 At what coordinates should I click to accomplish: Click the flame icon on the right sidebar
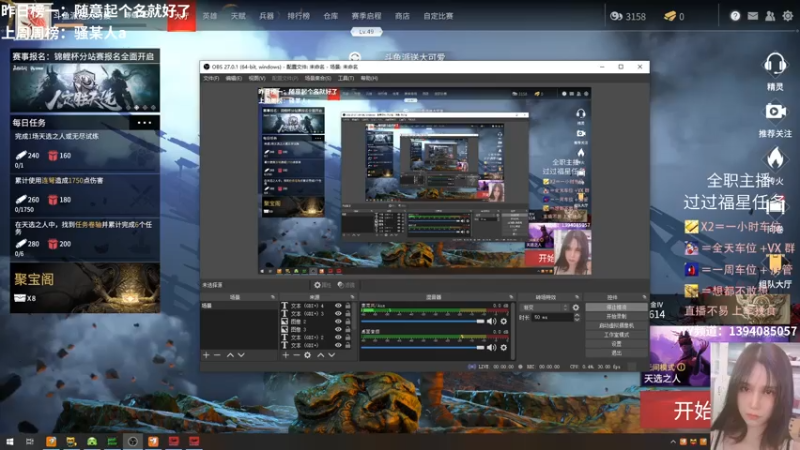pyautogui.click(x=775, y=158)
